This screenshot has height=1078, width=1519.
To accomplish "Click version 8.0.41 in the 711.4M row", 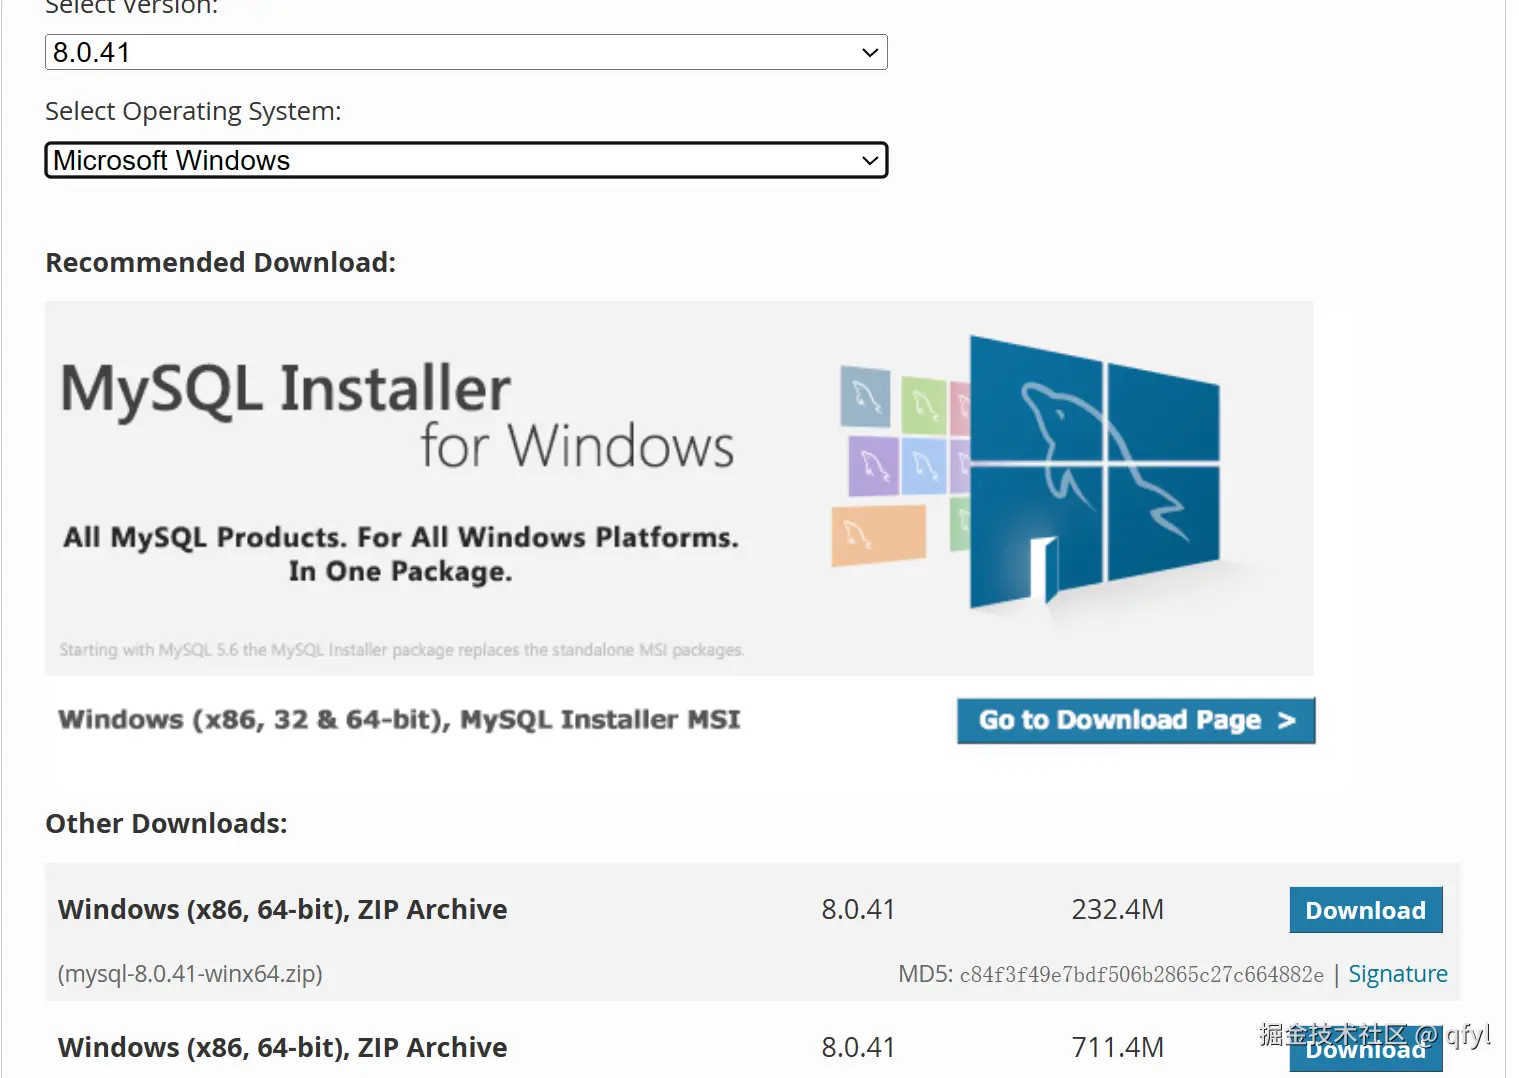I will click(x=858, y=1047).
